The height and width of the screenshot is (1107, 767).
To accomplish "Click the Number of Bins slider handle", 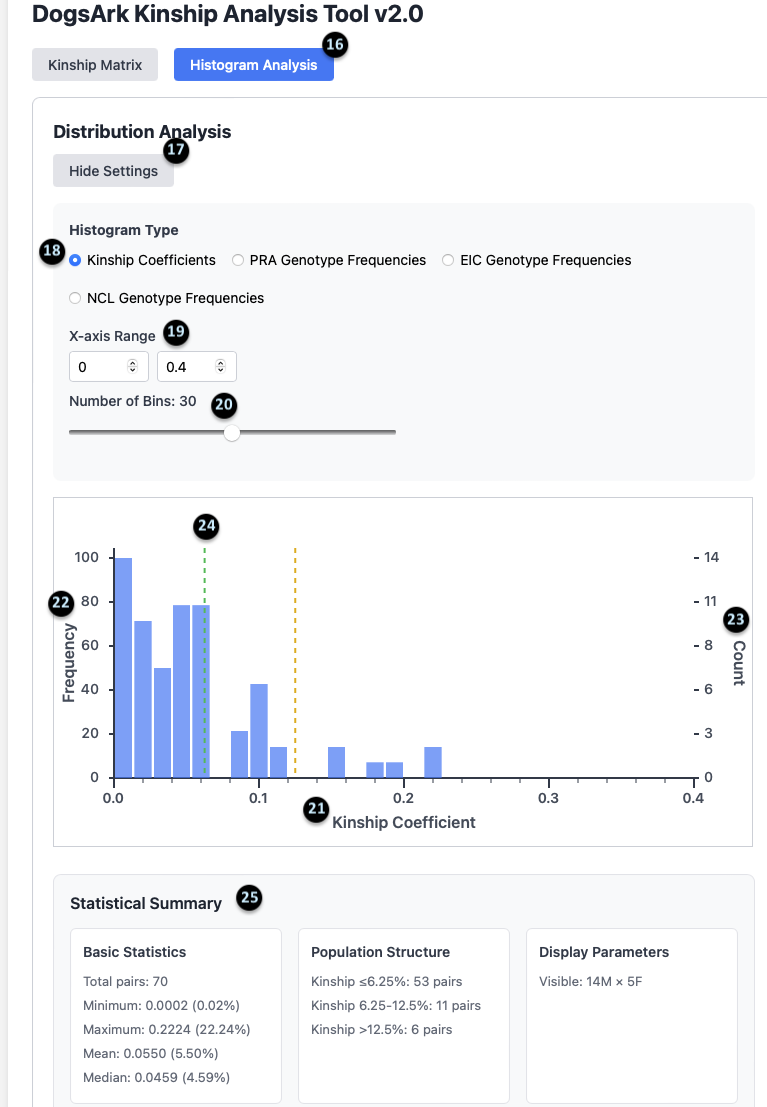I will click(x=232, y=433).
